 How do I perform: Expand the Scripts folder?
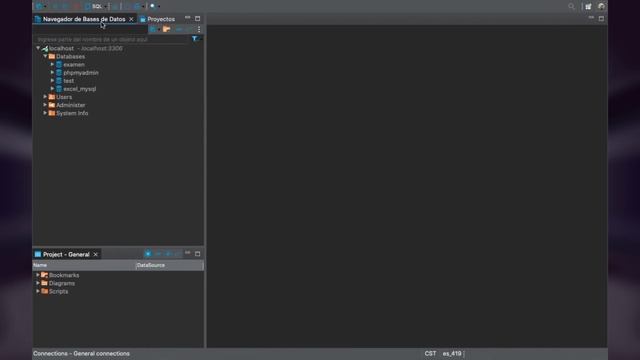(x=38, y=291)
